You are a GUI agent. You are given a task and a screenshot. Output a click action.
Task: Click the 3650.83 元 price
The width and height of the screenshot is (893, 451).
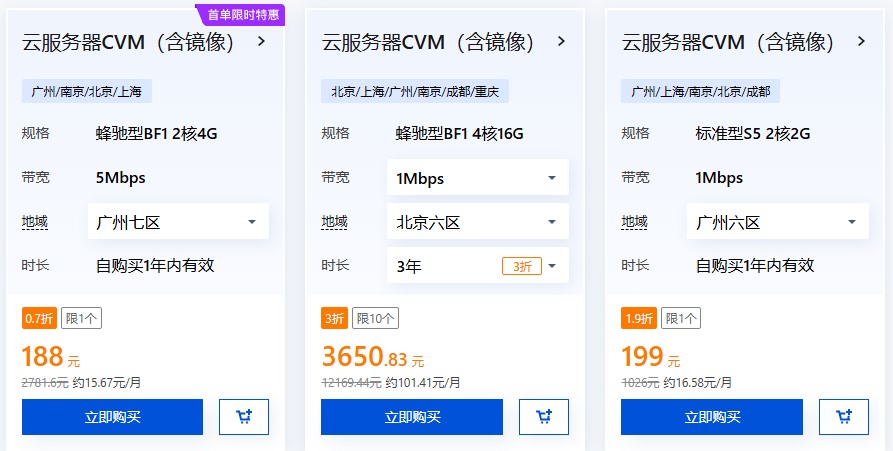point(372,357)
